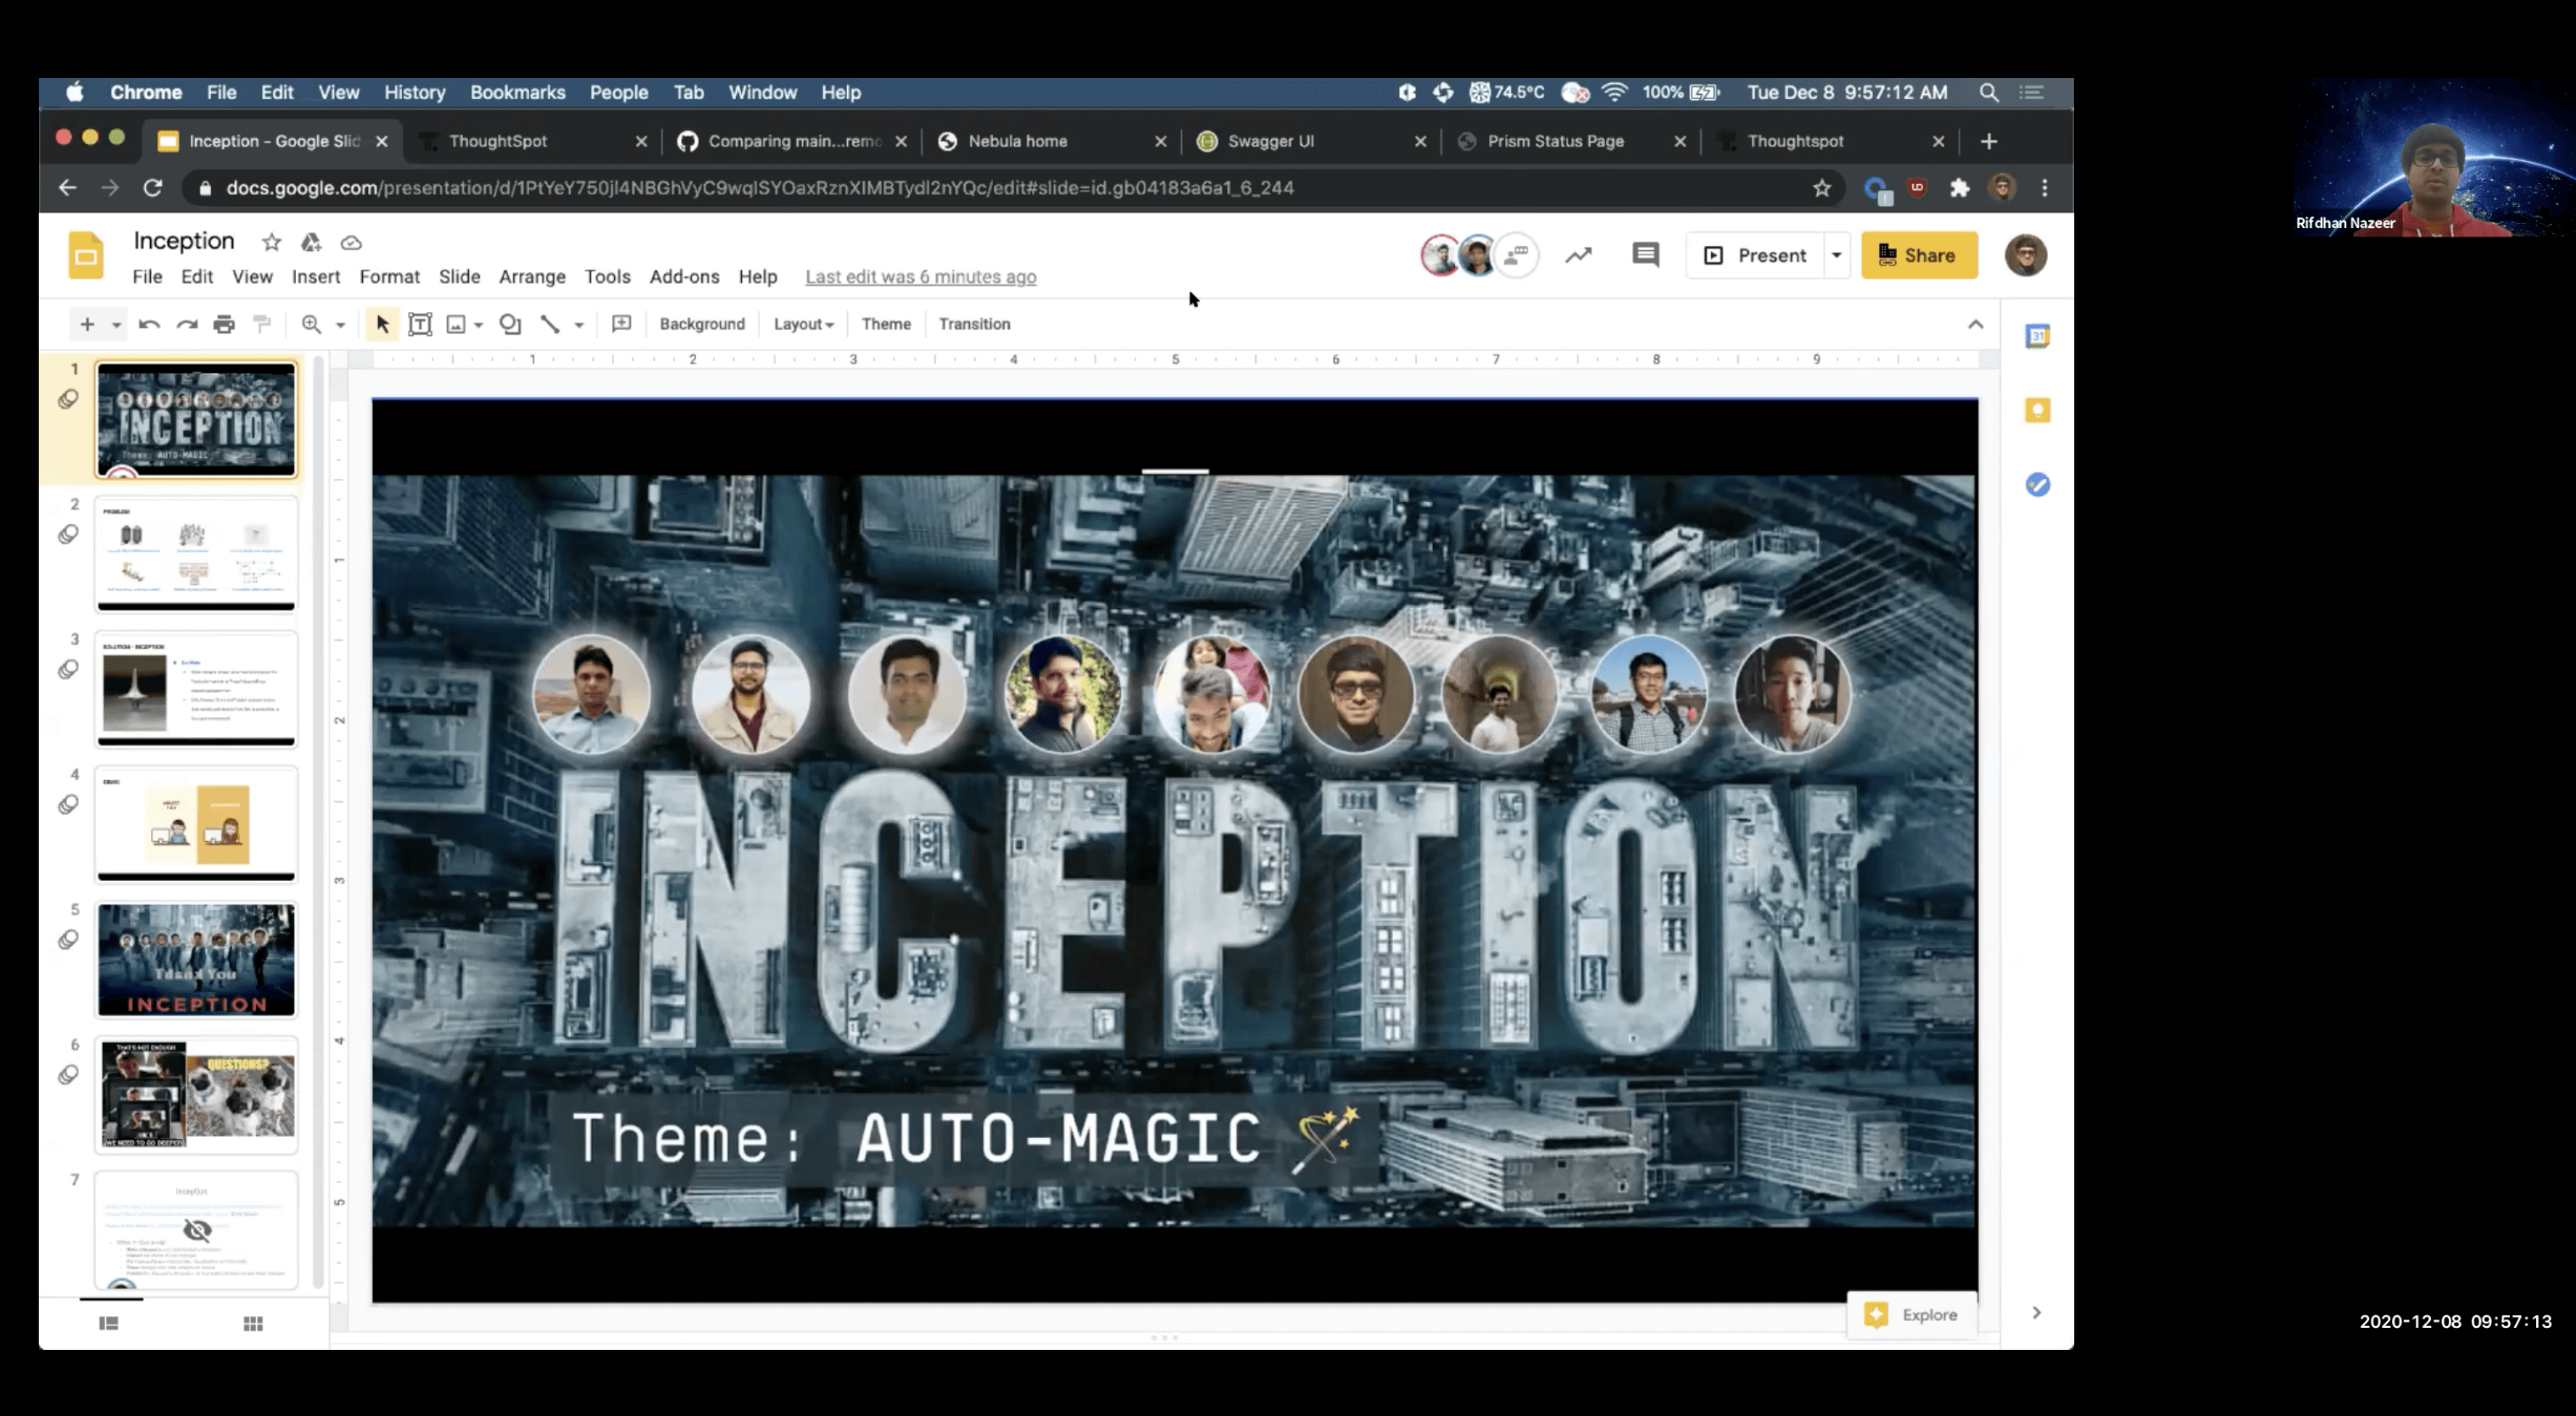Select the arrow cursor tool

(x=382, y=324)
